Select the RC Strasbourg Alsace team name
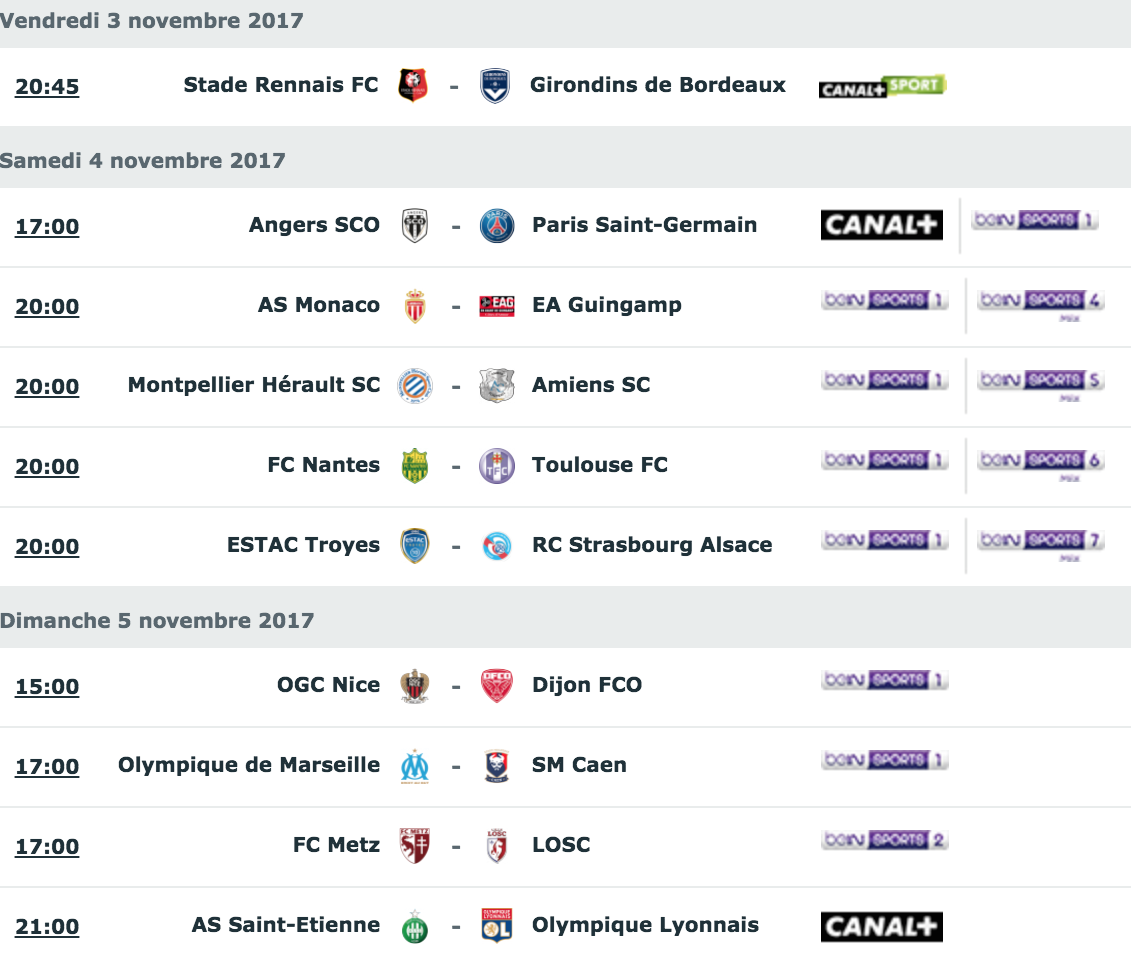 point(652,545)
